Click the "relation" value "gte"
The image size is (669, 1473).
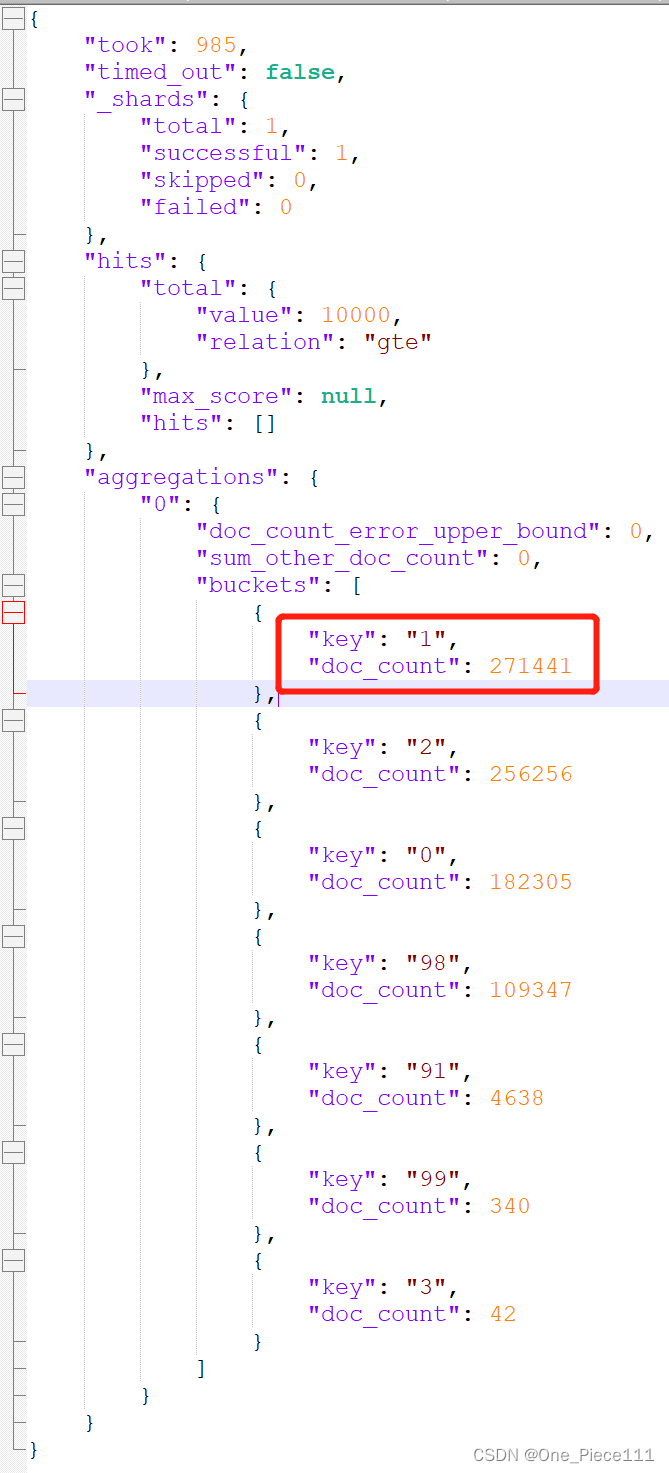tap(398, 342)
